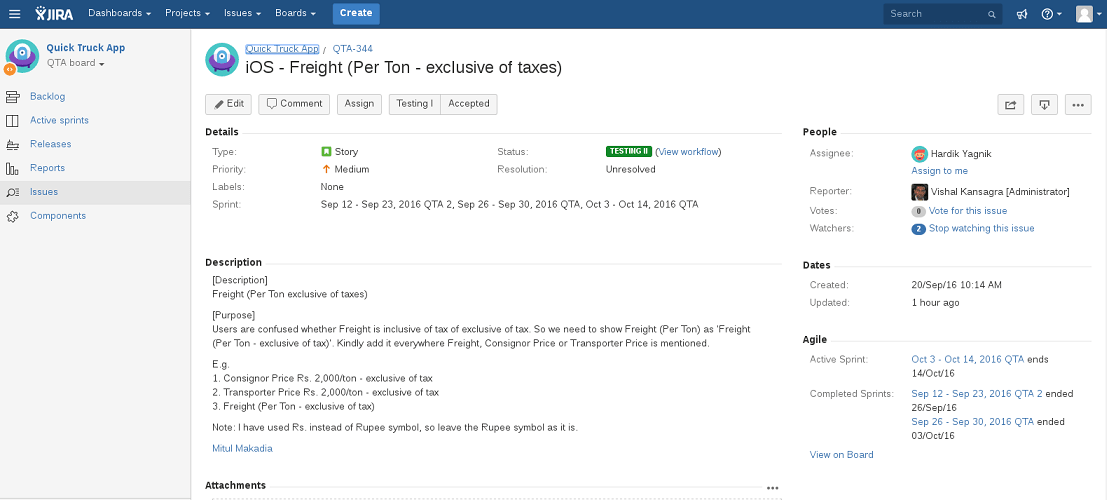Click the Quick Truck App sidebar avatar

(22, 56)
